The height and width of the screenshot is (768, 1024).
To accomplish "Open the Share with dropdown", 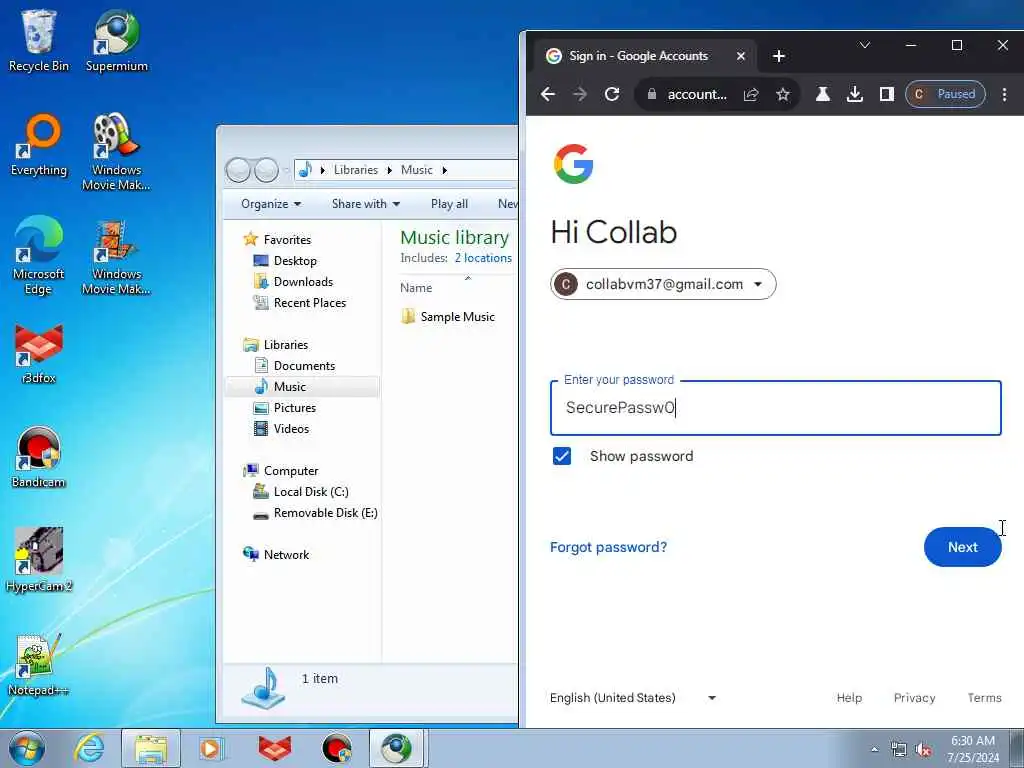I will point(366,204).
